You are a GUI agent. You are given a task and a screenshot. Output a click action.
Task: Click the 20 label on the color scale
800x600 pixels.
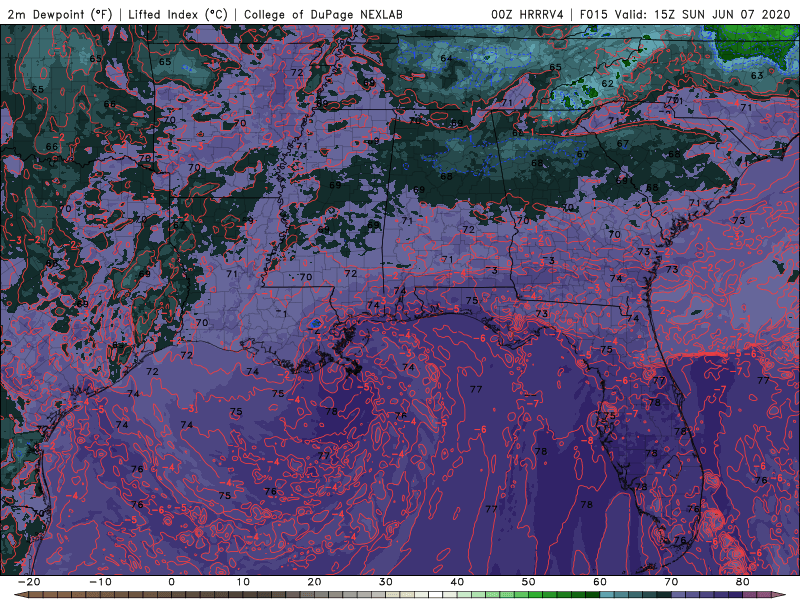click(314, 582)
